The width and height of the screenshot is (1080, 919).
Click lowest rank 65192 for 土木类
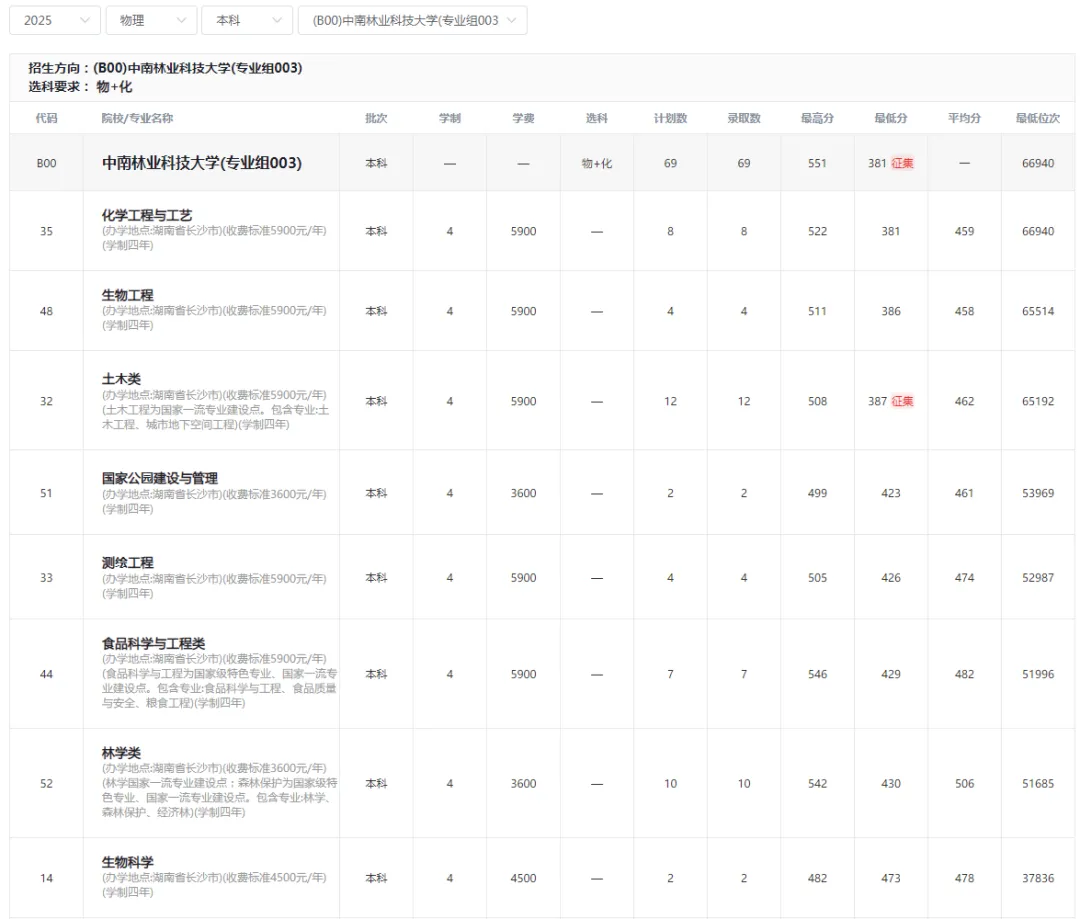pyautogui.click(x=1038, y=401)
